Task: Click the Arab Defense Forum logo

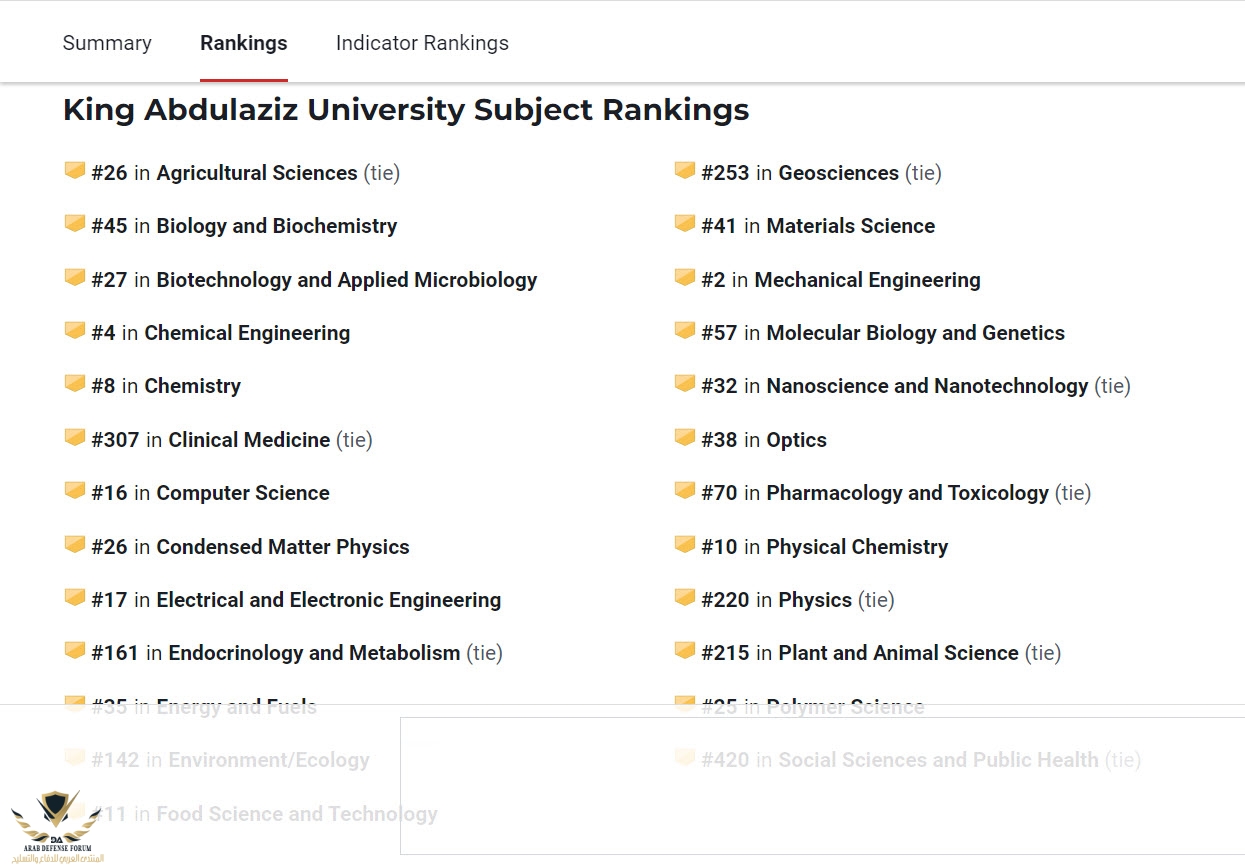Action: [x=57, y=825]
